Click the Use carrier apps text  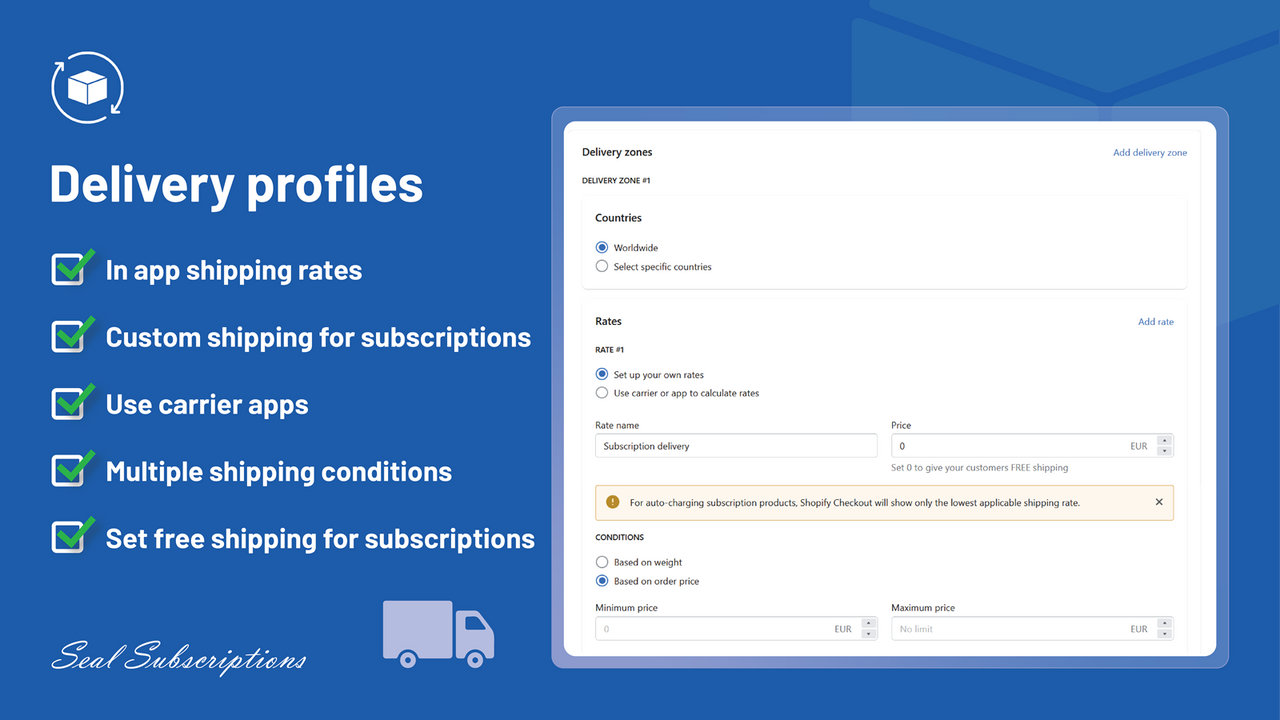207,404
